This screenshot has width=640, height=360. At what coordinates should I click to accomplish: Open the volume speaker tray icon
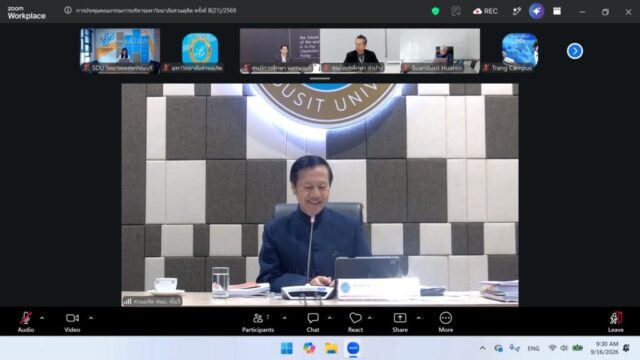[564, 348]
